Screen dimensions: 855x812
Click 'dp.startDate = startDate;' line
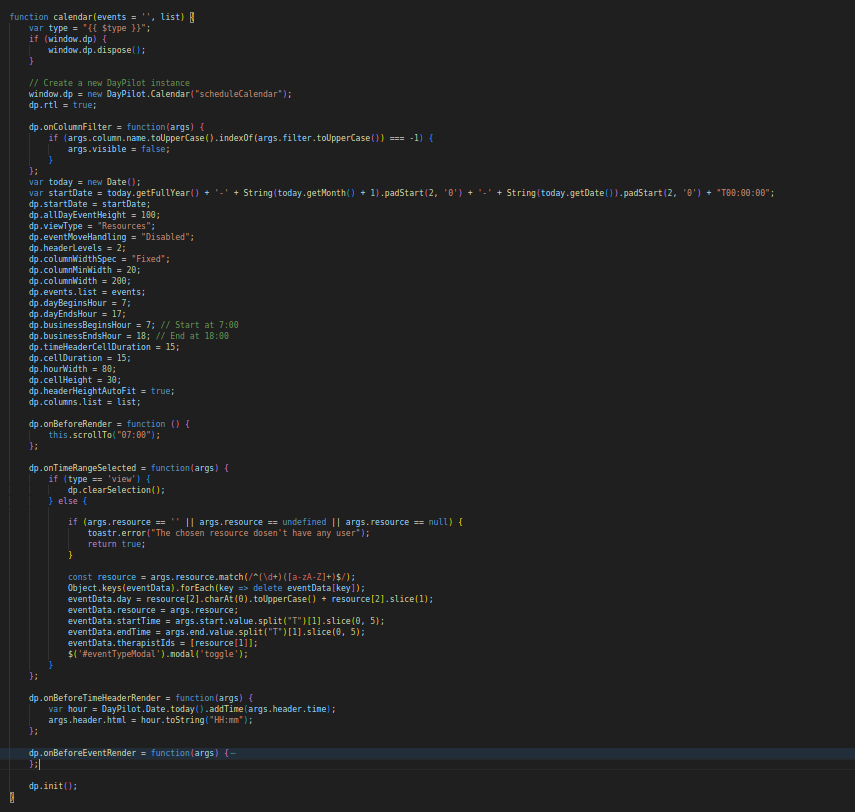coord(89,204)
